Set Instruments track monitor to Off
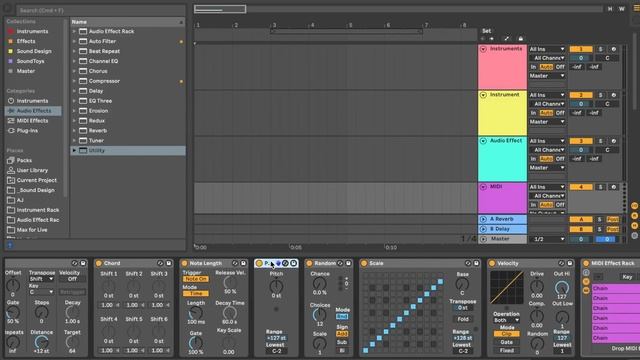640x360 pixels. (560, 67)
